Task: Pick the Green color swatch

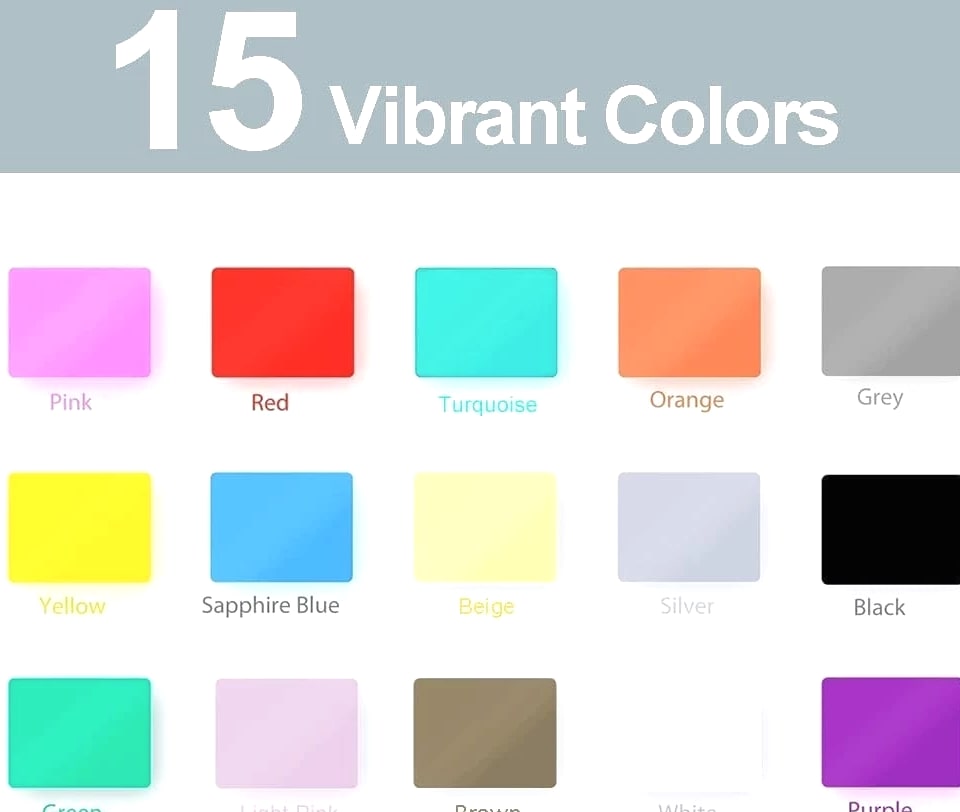Action: 80,733
